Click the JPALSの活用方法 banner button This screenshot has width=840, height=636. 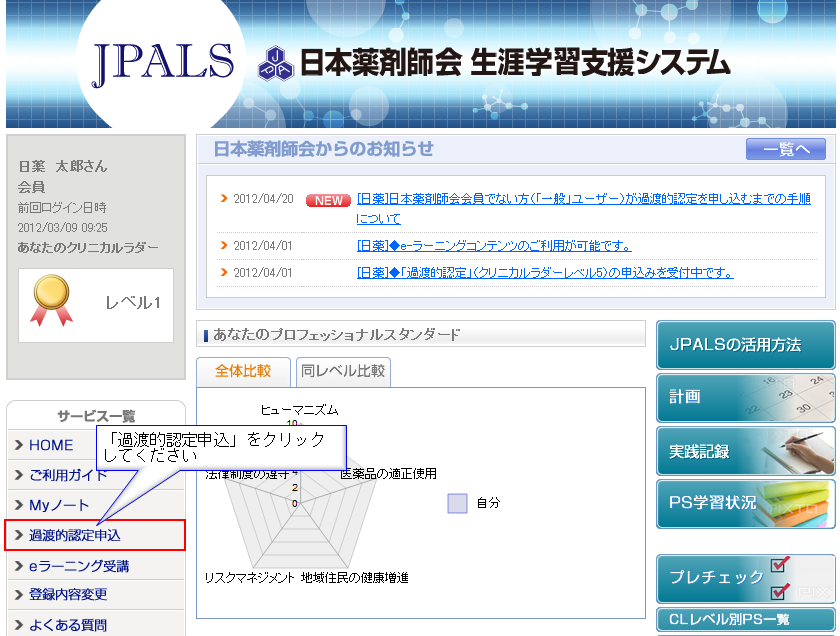746,345
